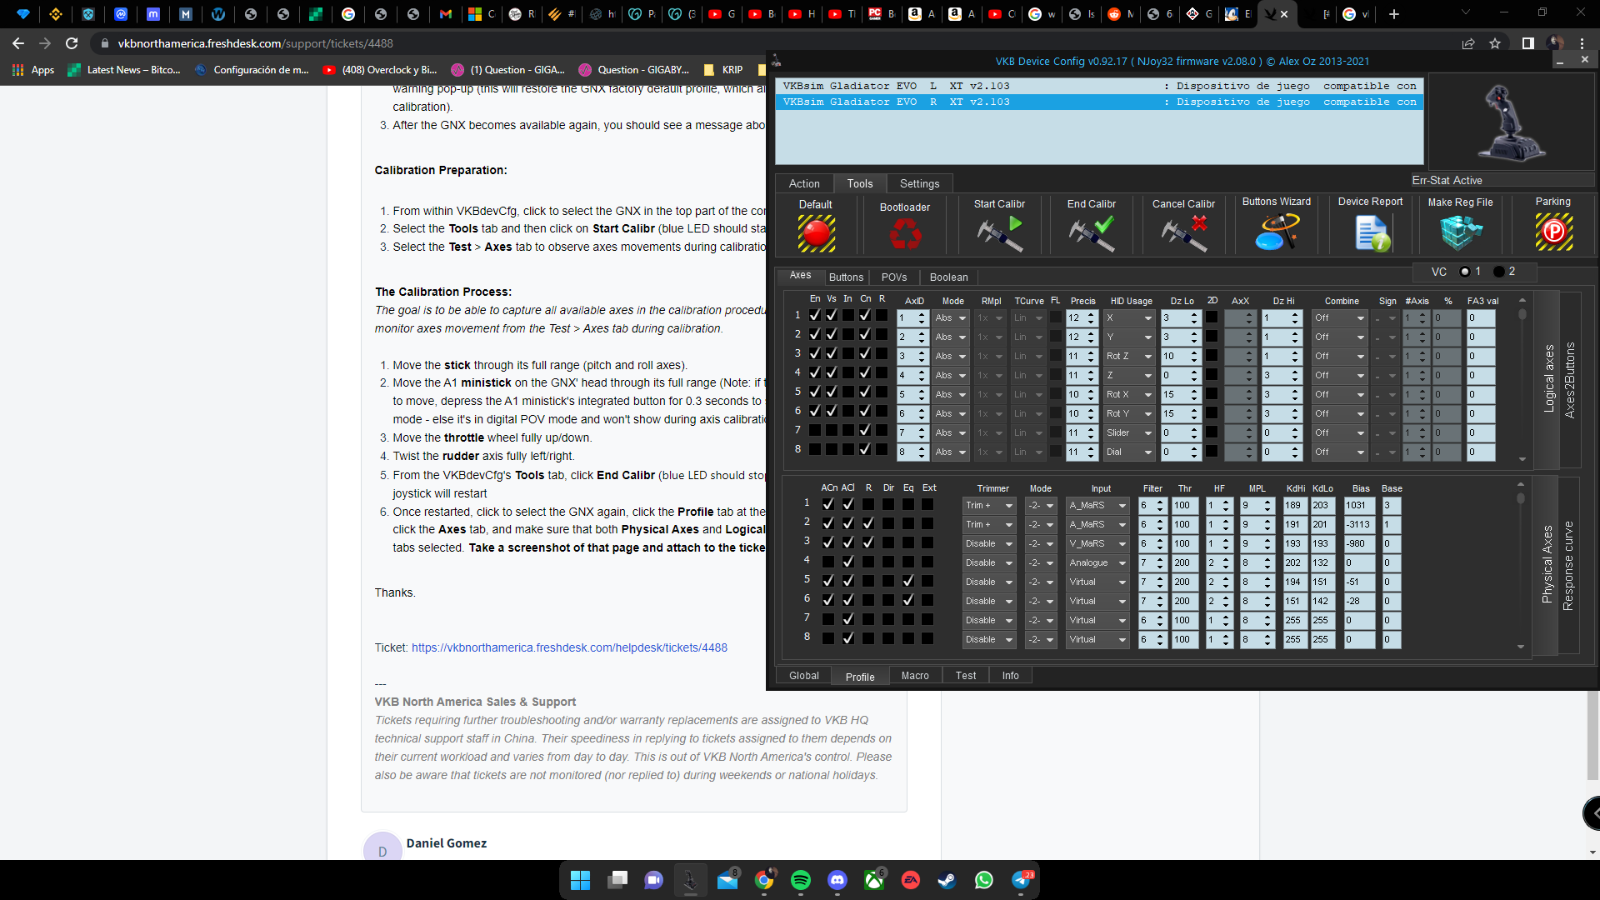Select VKBsim Gladiator EVO L device row
The width and height of the screenshot is (1600, 900).
[1099, 86]
